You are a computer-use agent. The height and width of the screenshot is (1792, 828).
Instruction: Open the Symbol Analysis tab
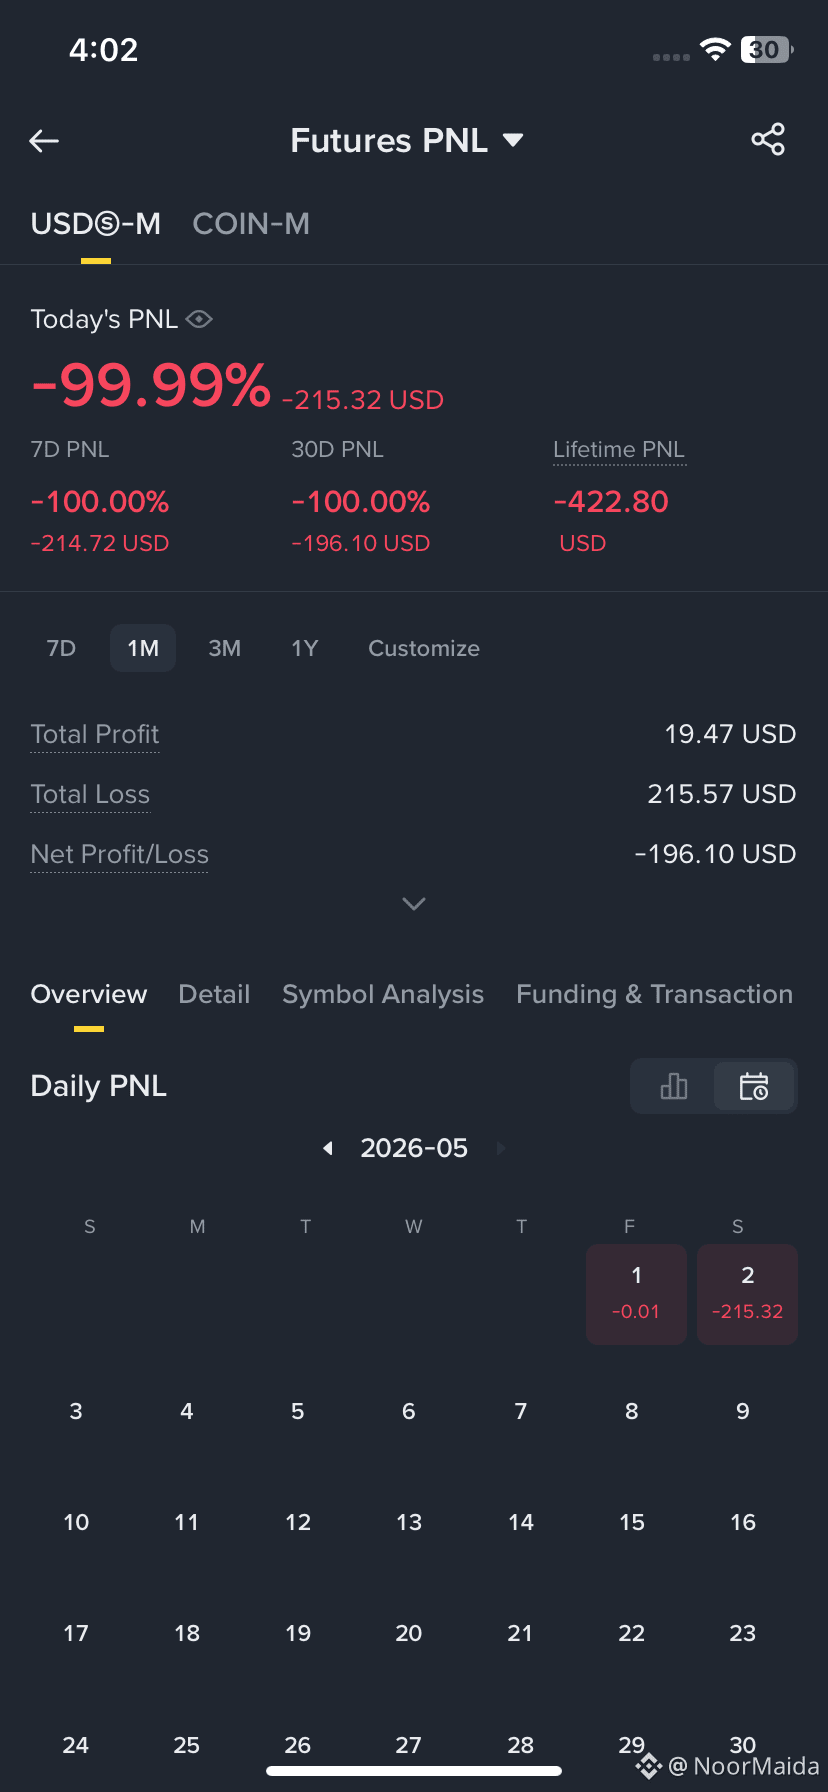point(383,994)
